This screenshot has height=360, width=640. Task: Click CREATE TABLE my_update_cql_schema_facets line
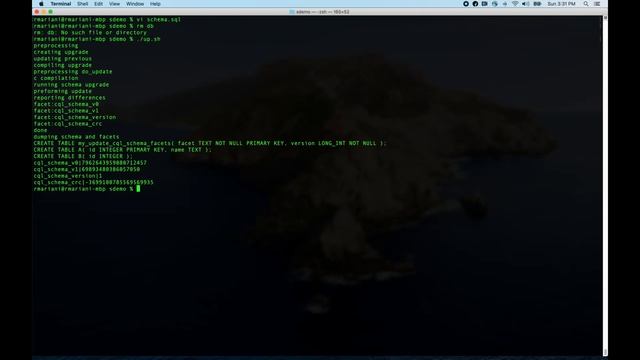210,143
